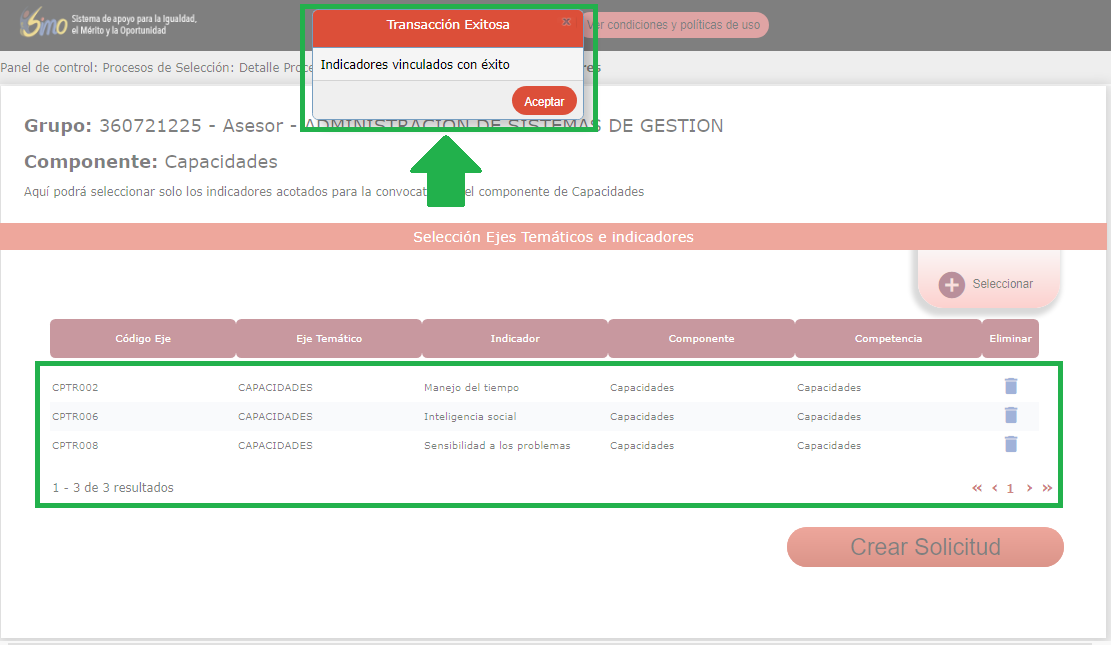Image resolution: width=1111 pixels, height=645 pixels.
Task: Close the Transacción Exitosa dialog with X
Action: [566, 22]
